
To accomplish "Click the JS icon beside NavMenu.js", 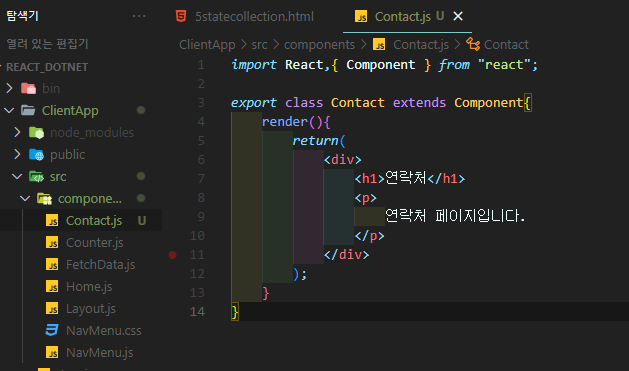I will (52, 353).
